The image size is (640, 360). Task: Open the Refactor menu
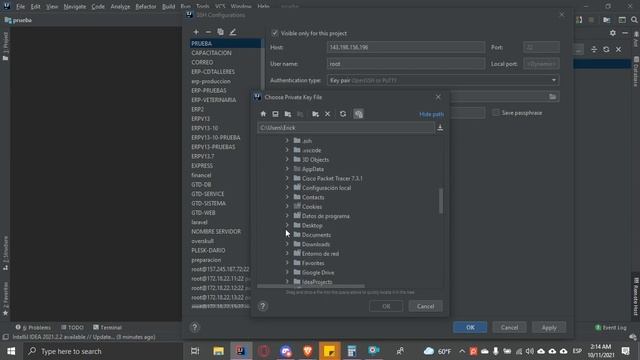point(146,7)
